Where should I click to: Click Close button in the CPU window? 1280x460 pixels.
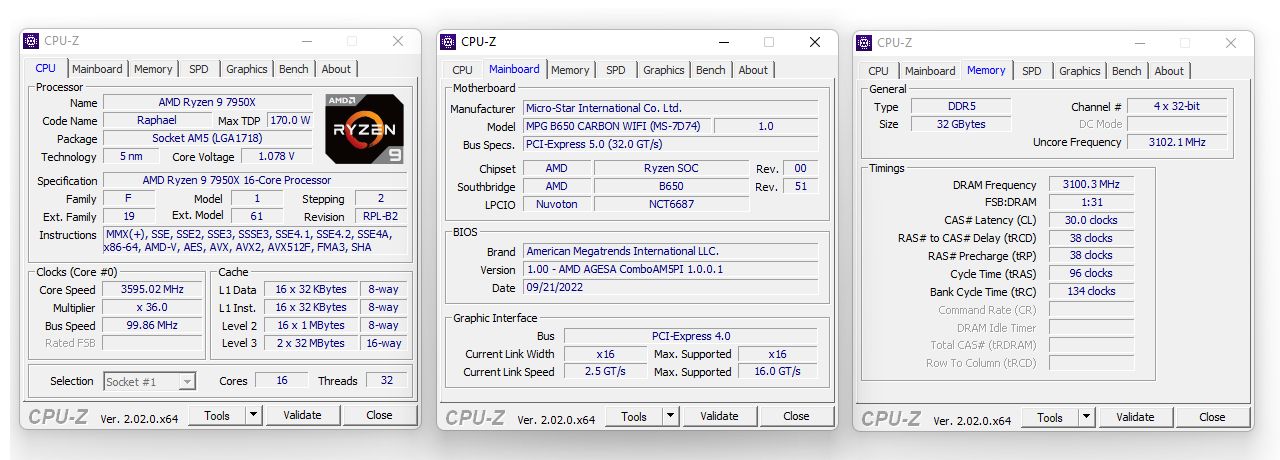point(379,415)
